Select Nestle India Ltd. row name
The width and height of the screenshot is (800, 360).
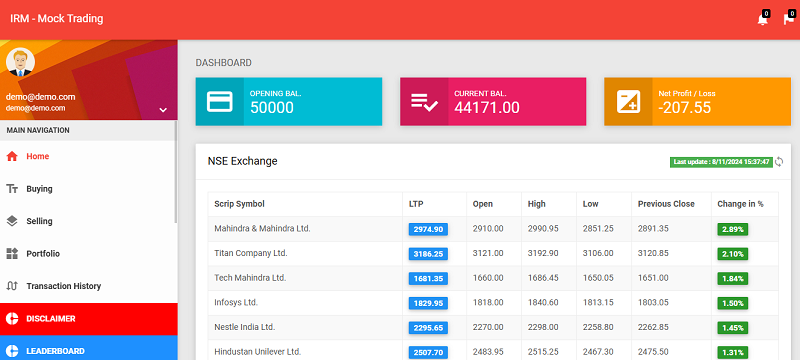point(244,327)
